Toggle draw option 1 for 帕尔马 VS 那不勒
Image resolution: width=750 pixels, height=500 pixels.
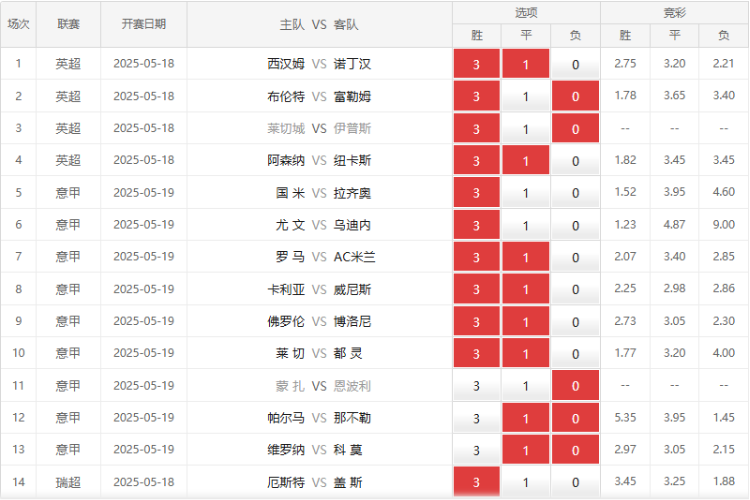coord(526,418)
